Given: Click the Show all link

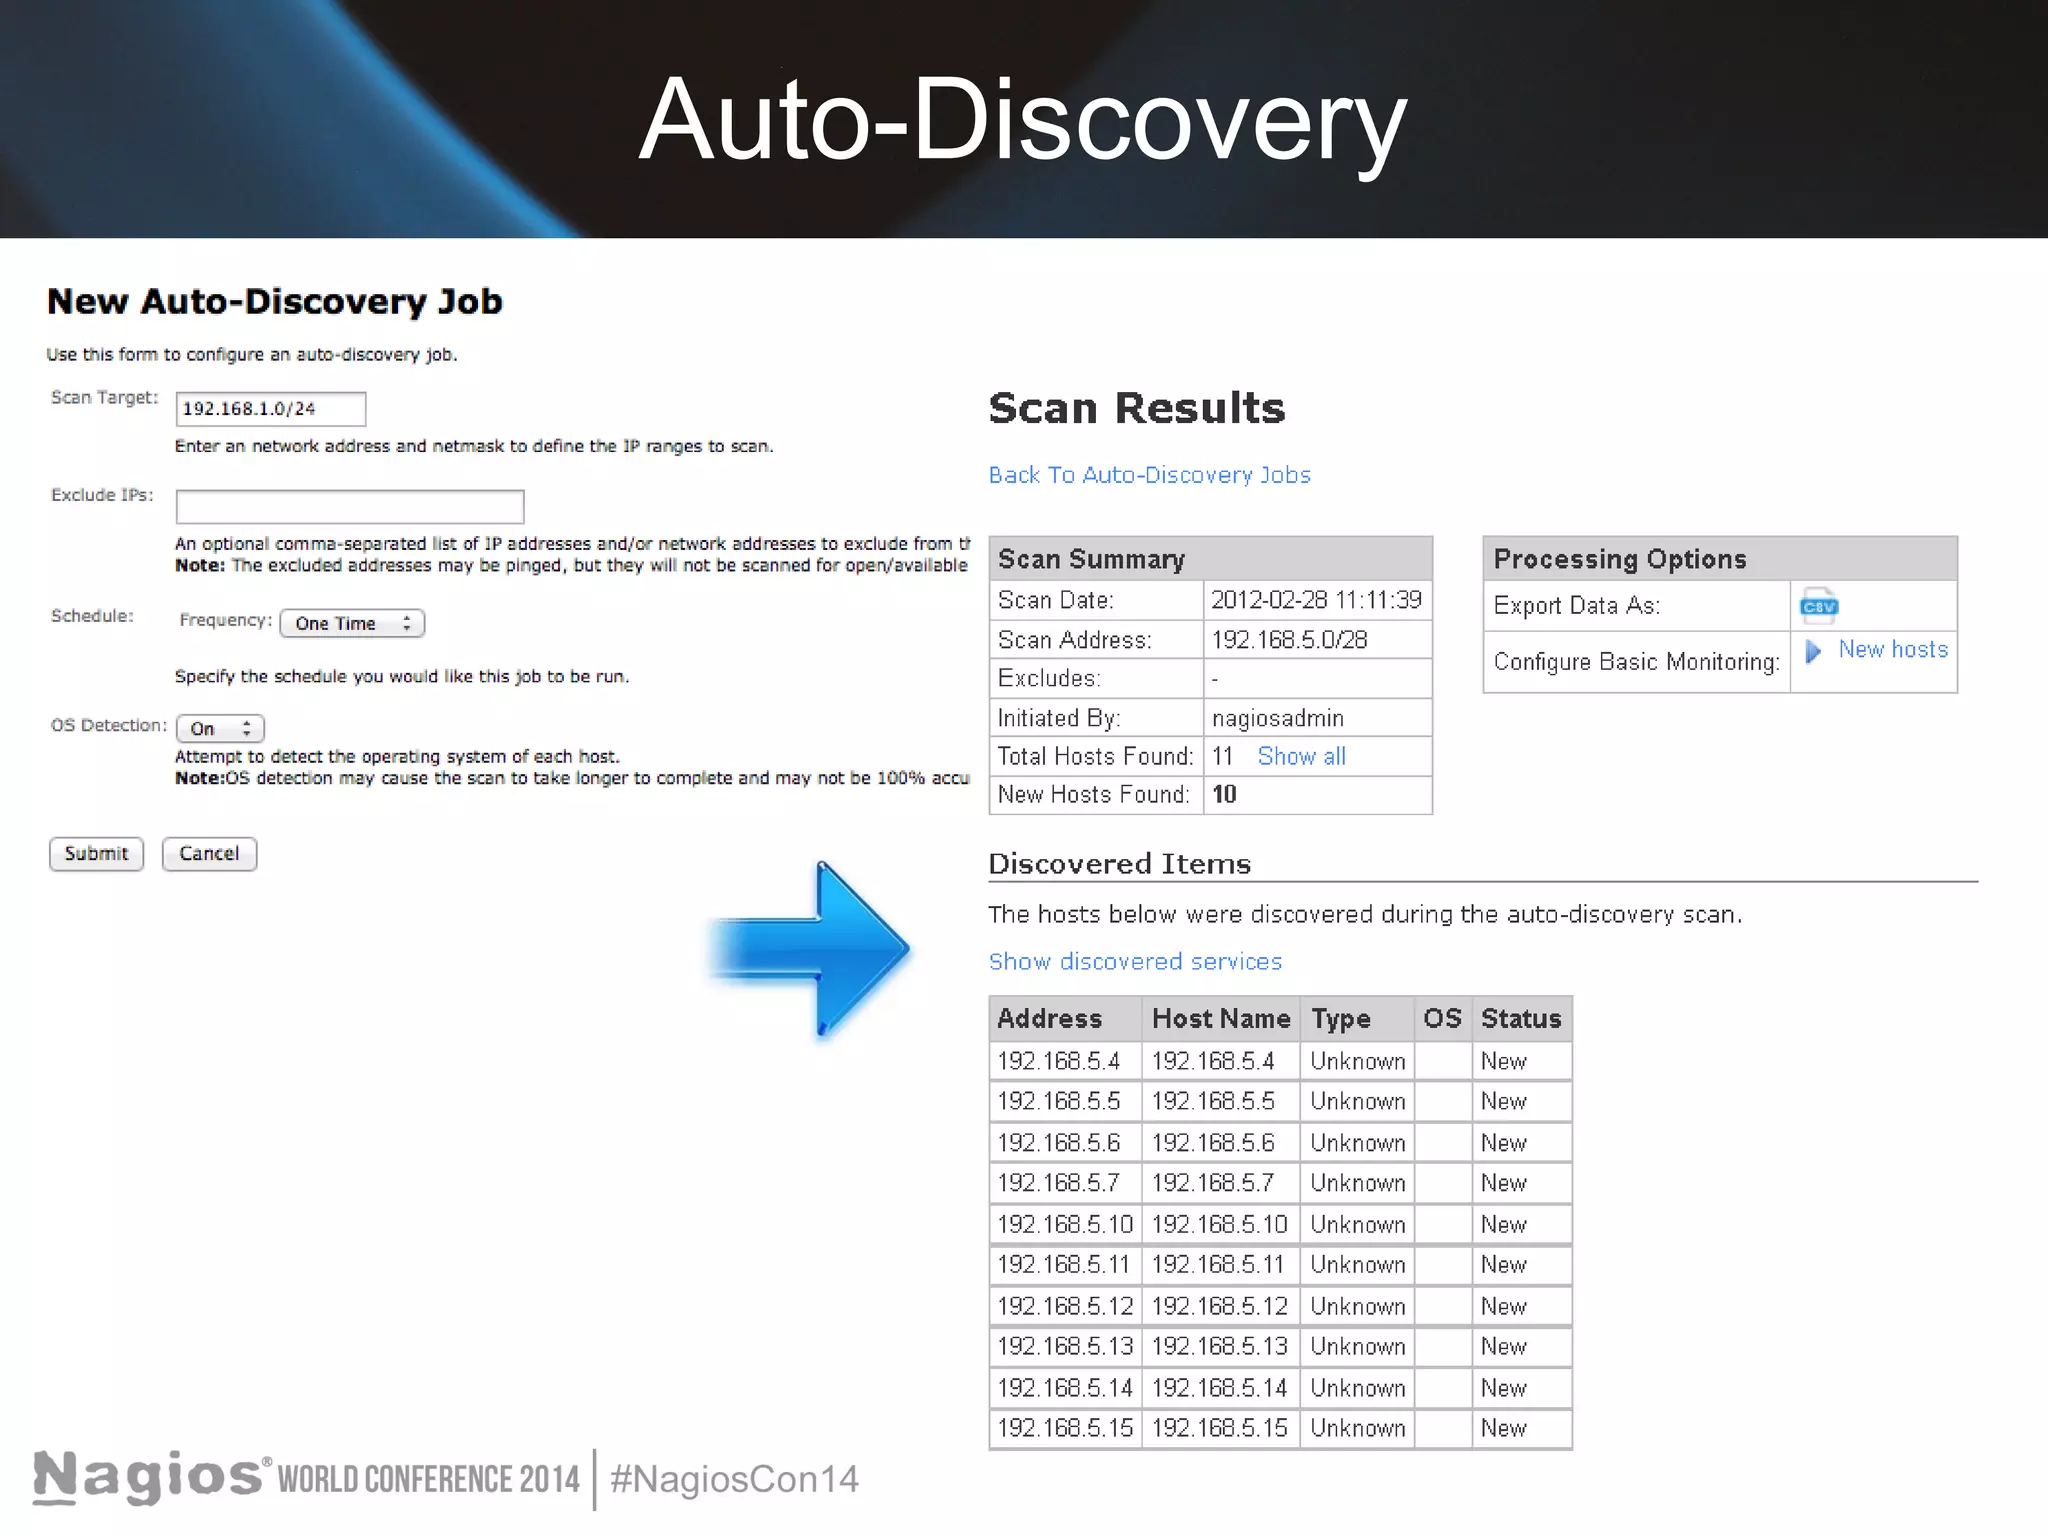Looking at the screenshot, I should point(1301,756).
